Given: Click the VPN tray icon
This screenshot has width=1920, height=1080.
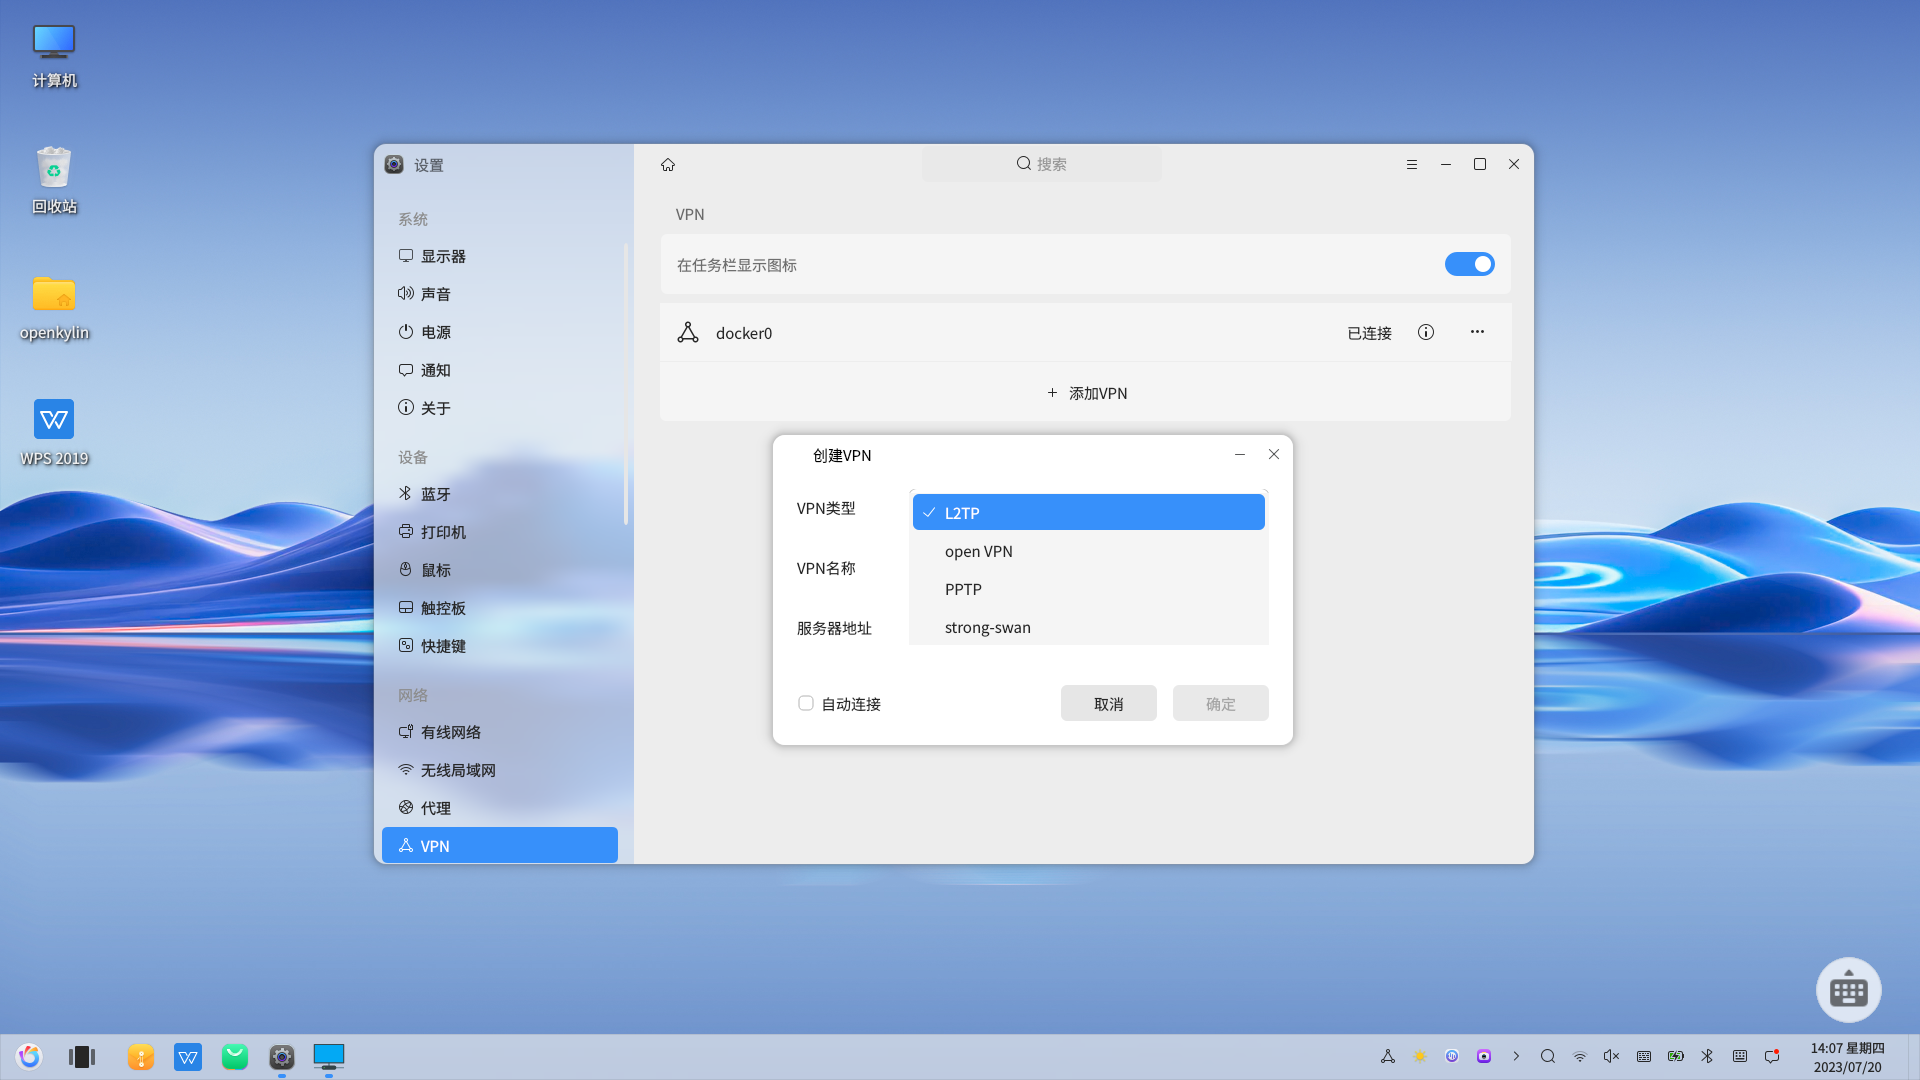Looking at the screenshot, I should pos(1388,1056).
